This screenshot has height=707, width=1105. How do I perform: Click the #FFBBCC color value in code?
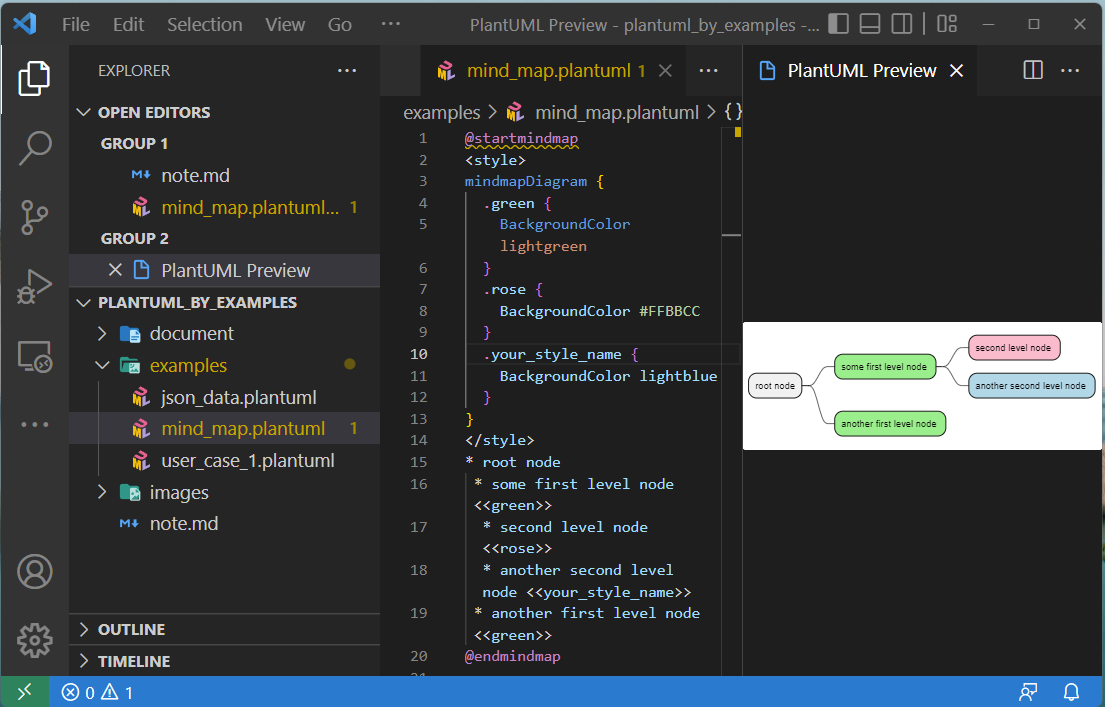(669, 311)
